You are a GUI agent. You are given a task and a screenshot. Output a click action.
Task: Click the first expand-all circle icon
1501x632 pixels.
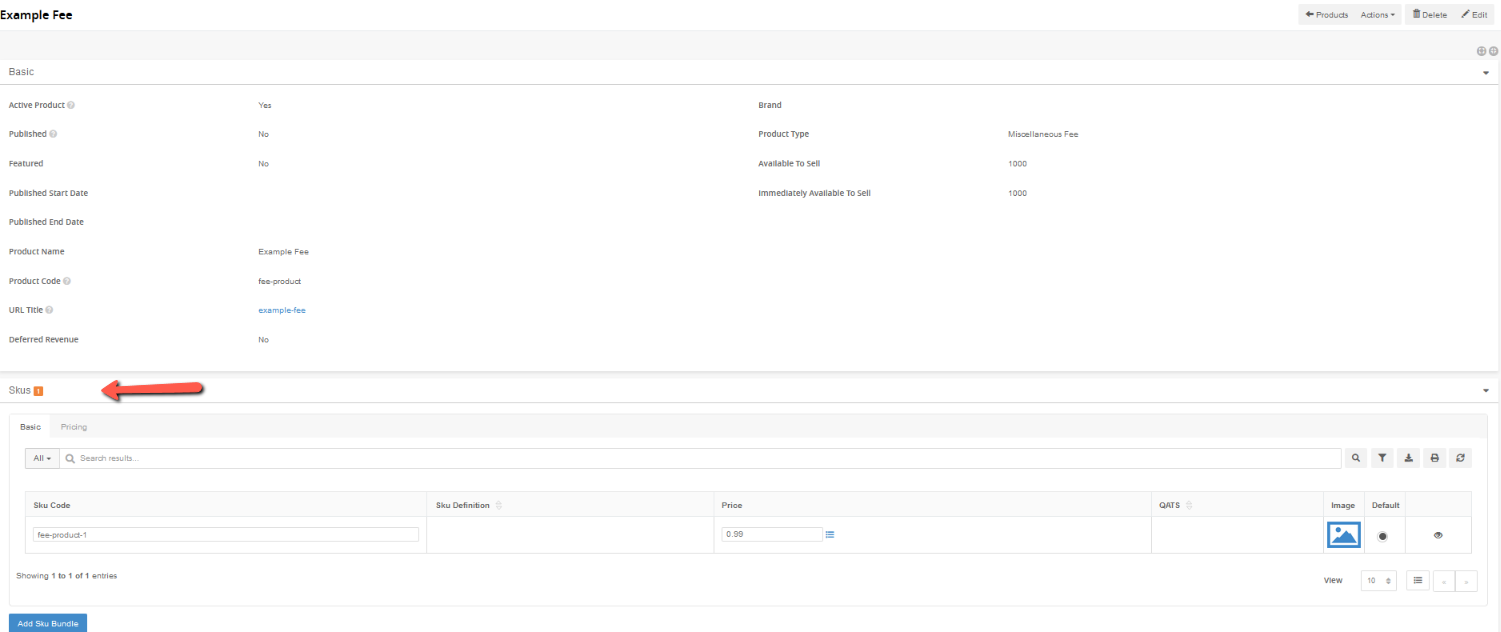click(1482, 51)
